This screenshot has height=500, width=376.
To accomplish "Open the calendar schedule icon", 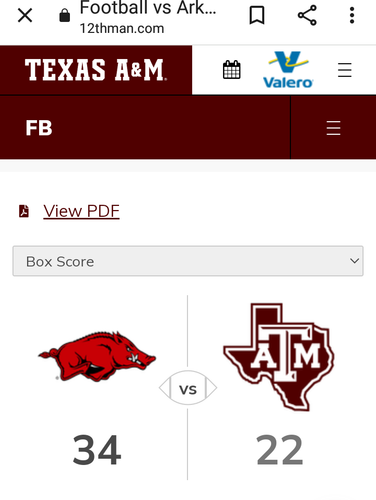I will pyautogui.click(x=231, y=70).
